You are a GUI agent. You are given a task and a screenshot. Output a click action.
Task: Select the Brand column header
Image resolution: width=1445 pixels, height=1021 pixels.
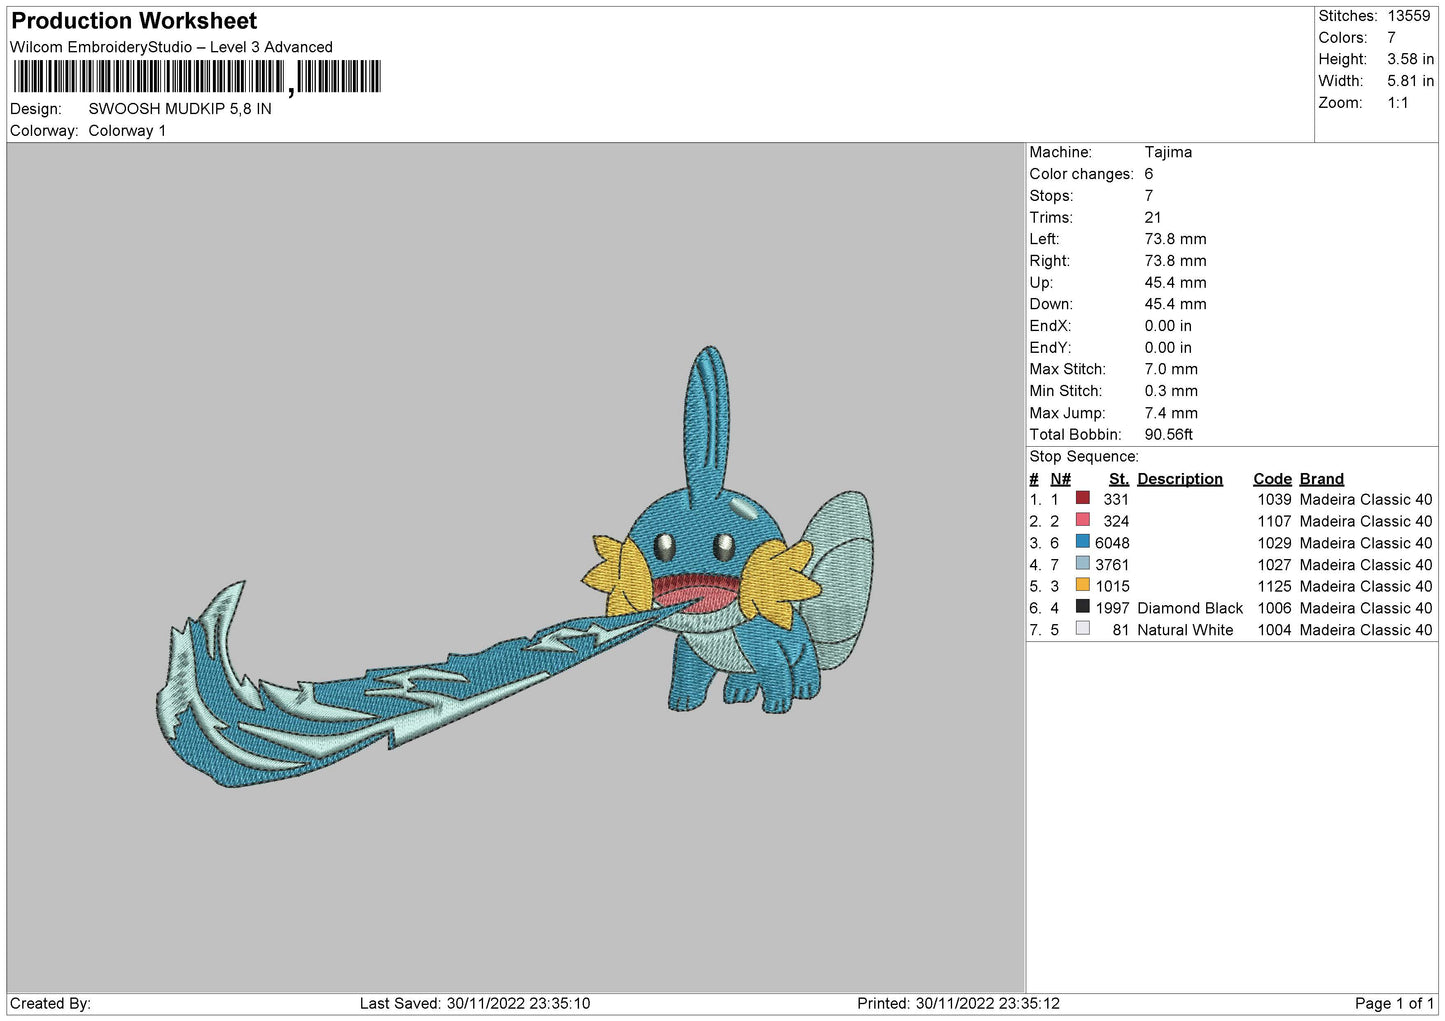(1321, 479)
